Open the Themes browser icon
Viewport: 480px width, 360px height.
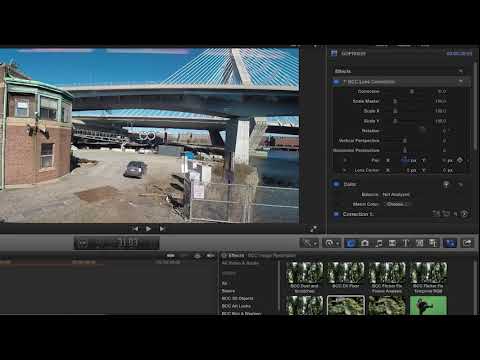pyautogui.click(x=433, y=243)
